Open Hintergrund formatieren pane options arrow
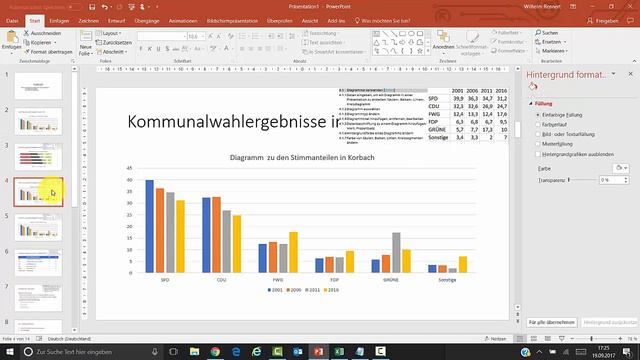The width and height of the screenshot is (640, 360). coord(613,74)
